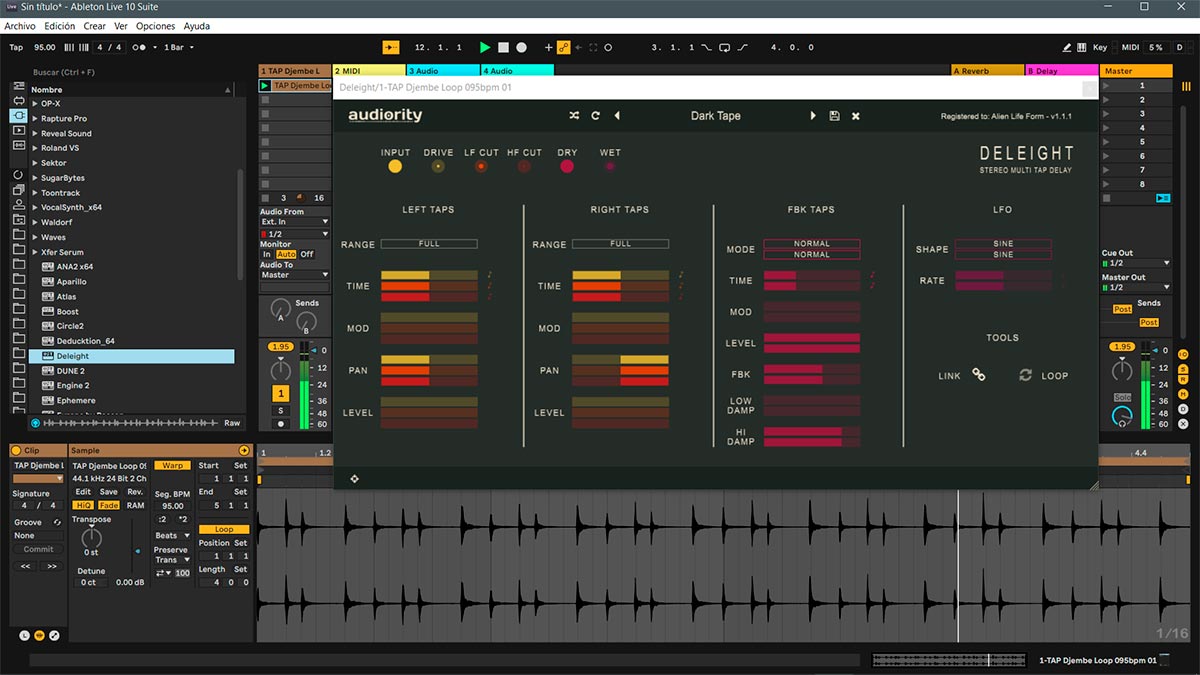
Task: Open the Ver menu
Action: coord(121,26)
